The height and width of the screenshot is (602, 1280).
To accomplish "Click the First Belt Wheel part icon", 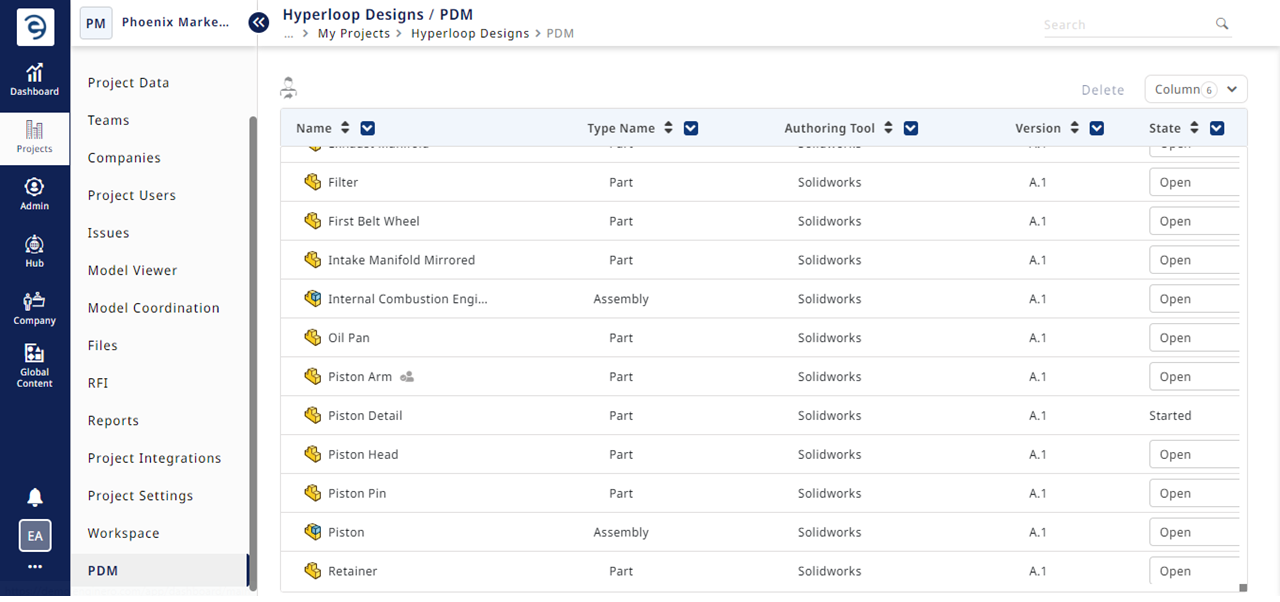I will coord(313,221).
